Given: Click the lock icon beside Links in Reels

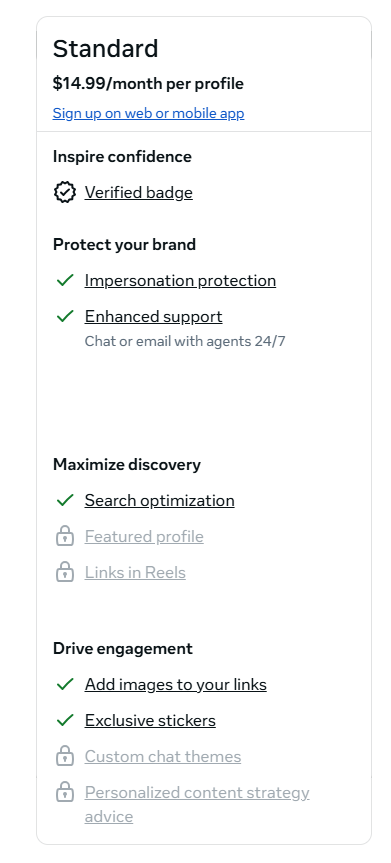Looking at the screenshot, I should (x=65, y=572).
